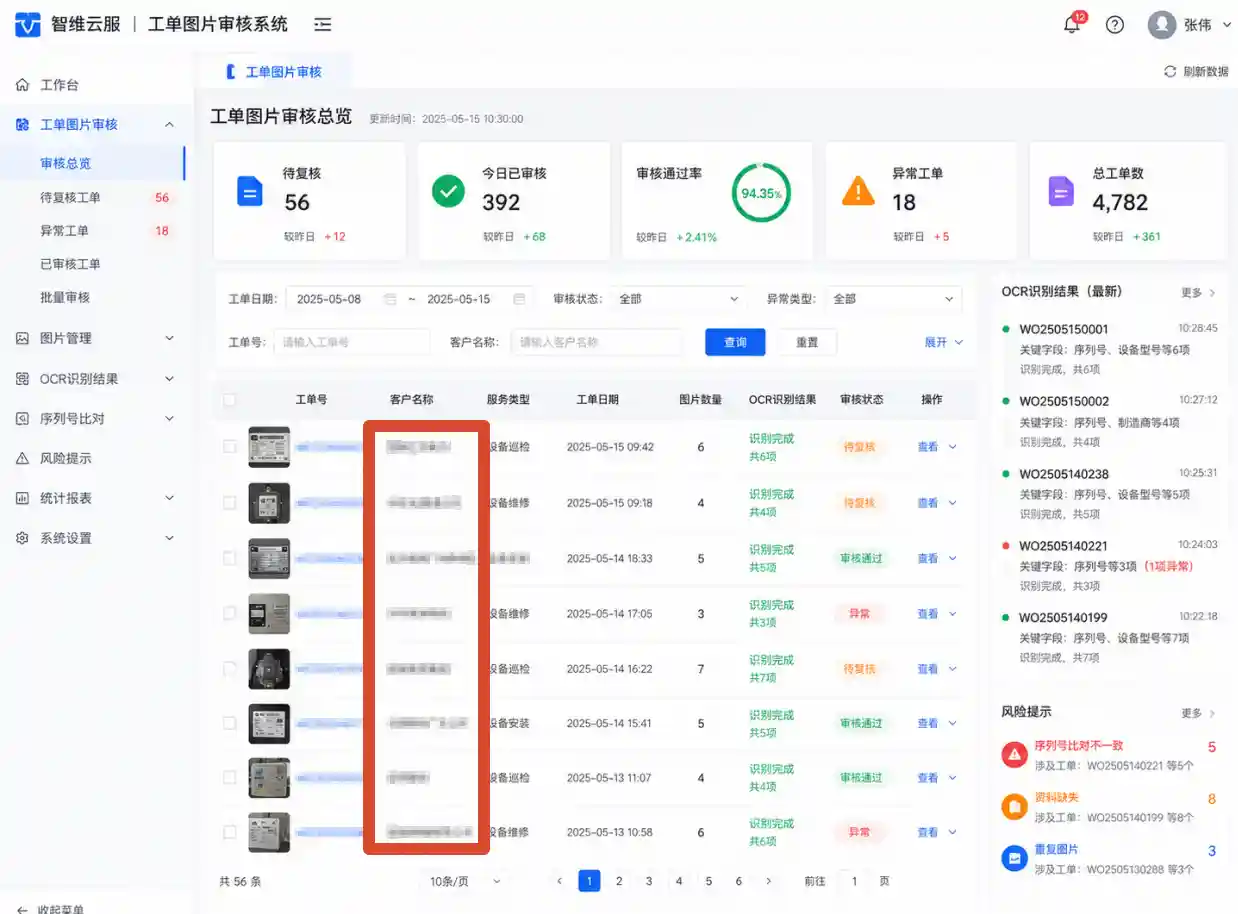Go to page 3 in pagination
Viewport: 1238px width, 914px height.
pyautogui.click(x=649, y=881)
